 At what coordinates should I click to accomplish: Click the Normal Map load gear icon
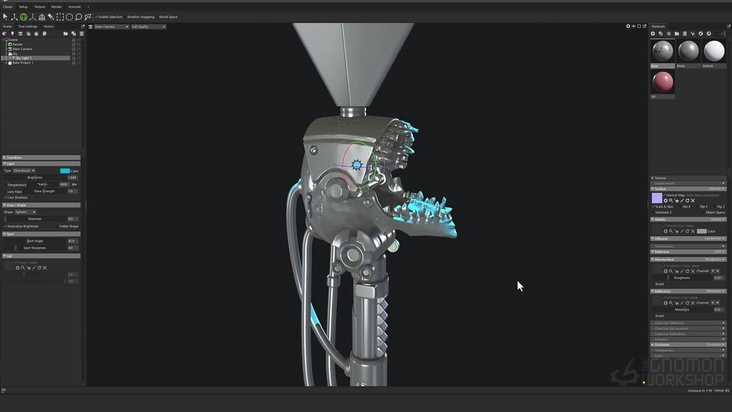tap(666, 201)
